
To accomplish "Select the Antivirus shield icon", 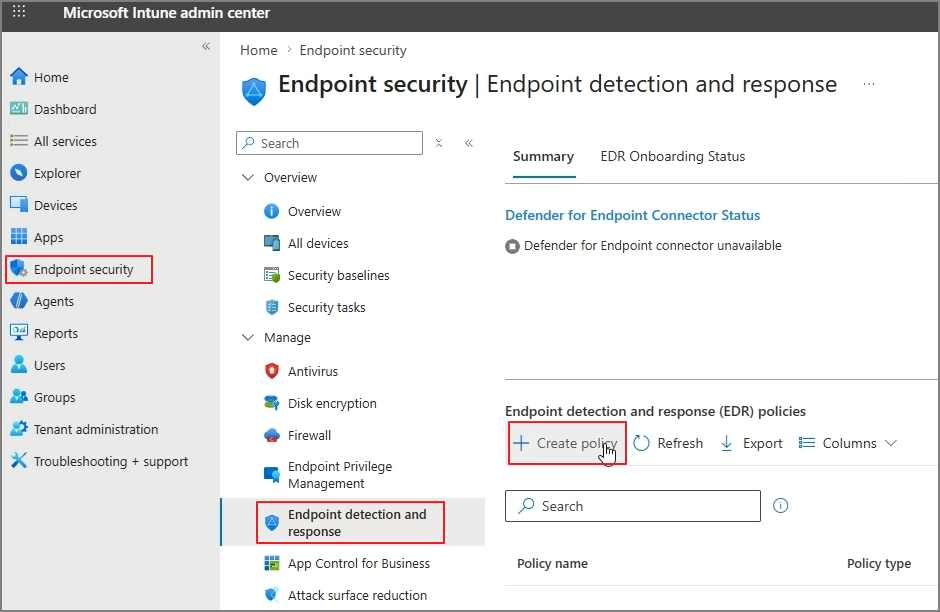I will click(272, 371).
